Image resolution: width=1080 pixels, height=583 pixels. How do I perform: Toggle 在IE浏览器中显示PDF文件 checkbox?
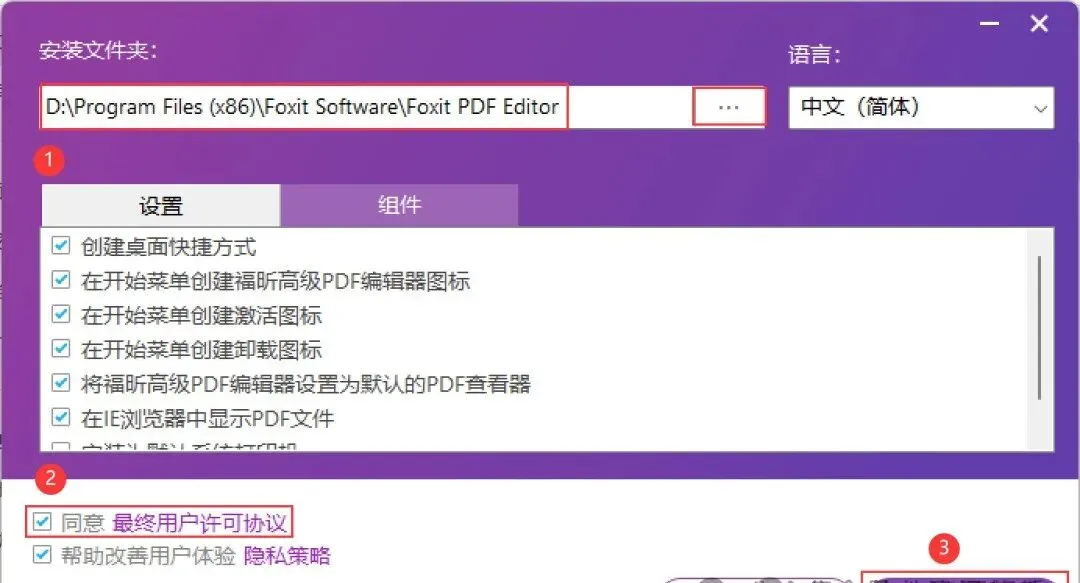[x=61, y=417]
